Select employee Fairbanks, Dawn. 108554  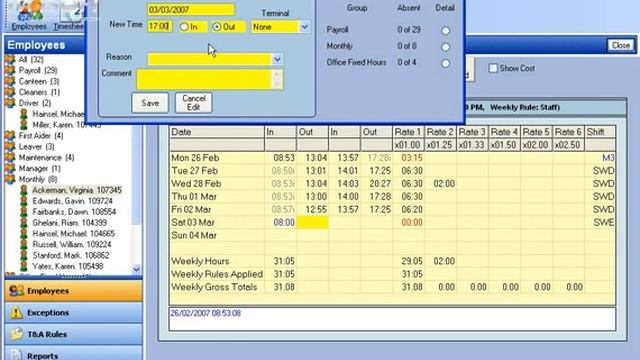click(74, 212)
